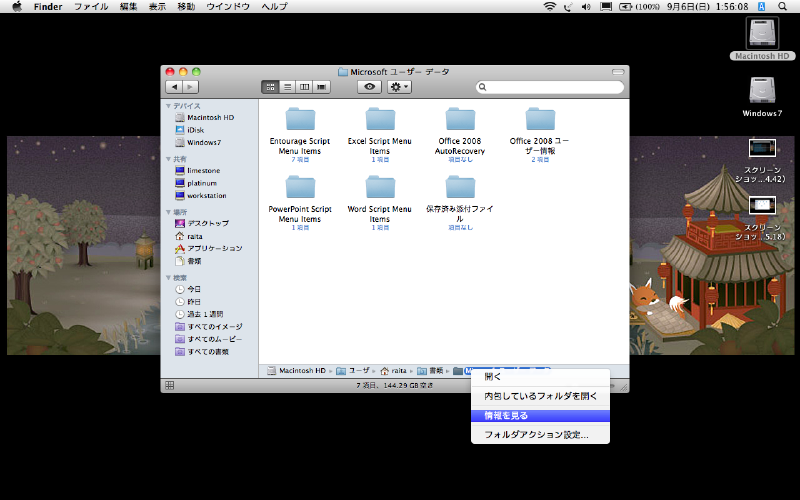Collapse the 場所 sidebar section
This screenshot has height=500, width=800.
168,212
